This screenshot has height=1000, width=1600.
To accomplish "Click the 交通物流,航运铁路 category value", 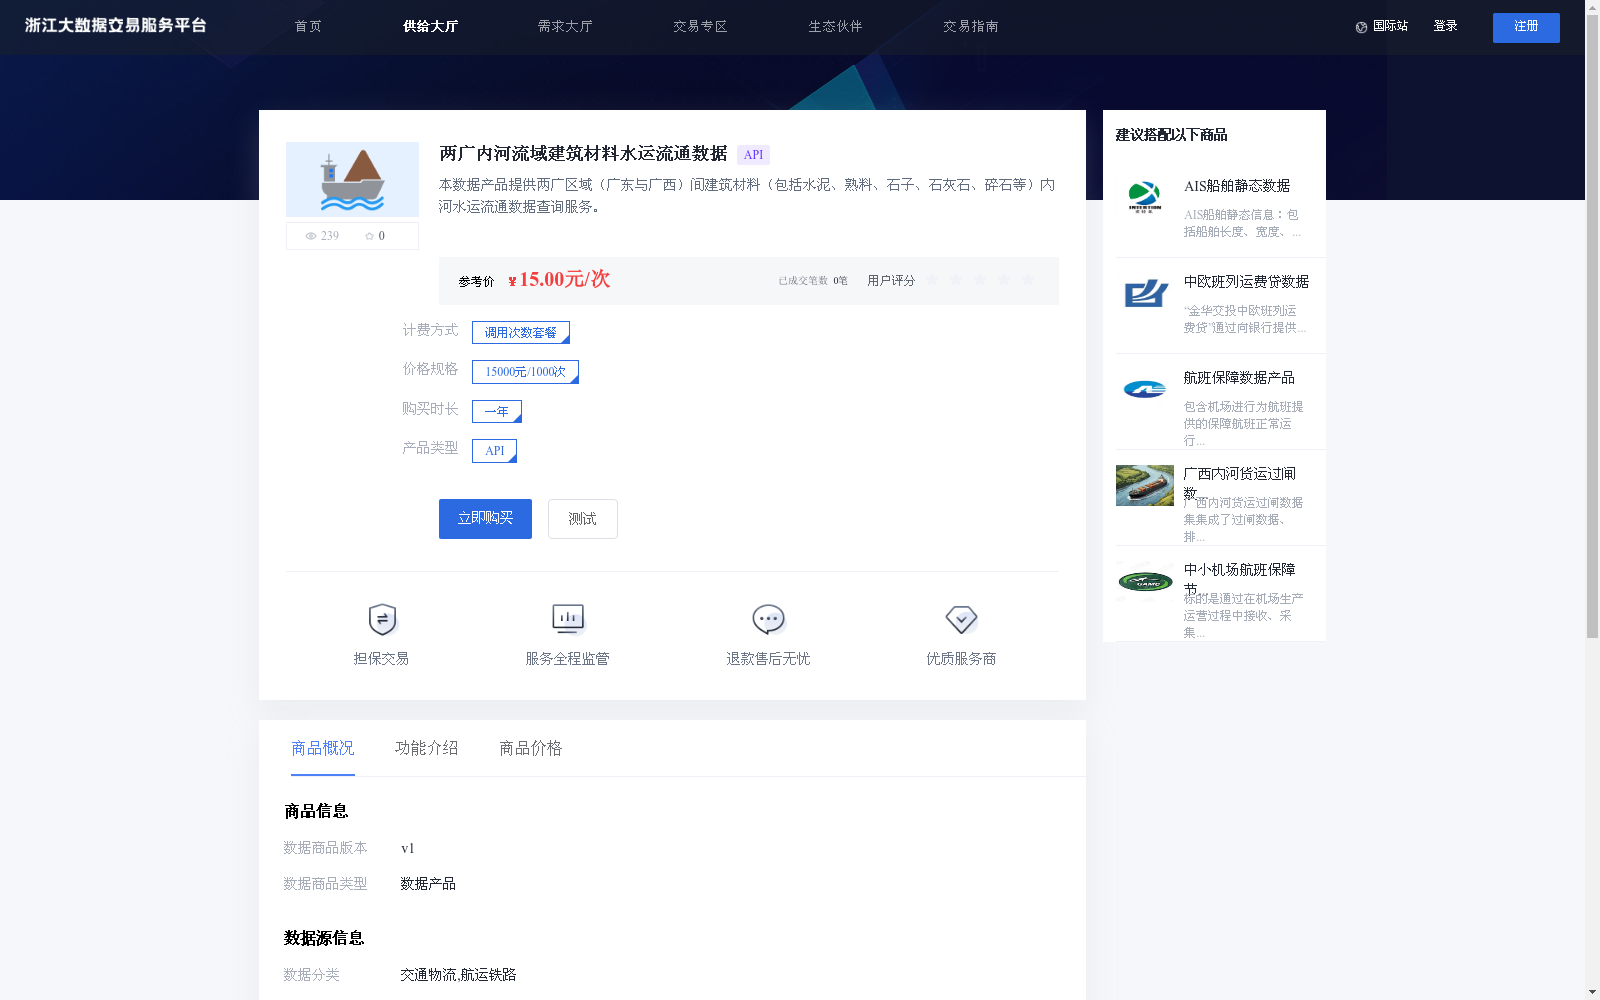I will pyautogui.click(x=458, y=975).
